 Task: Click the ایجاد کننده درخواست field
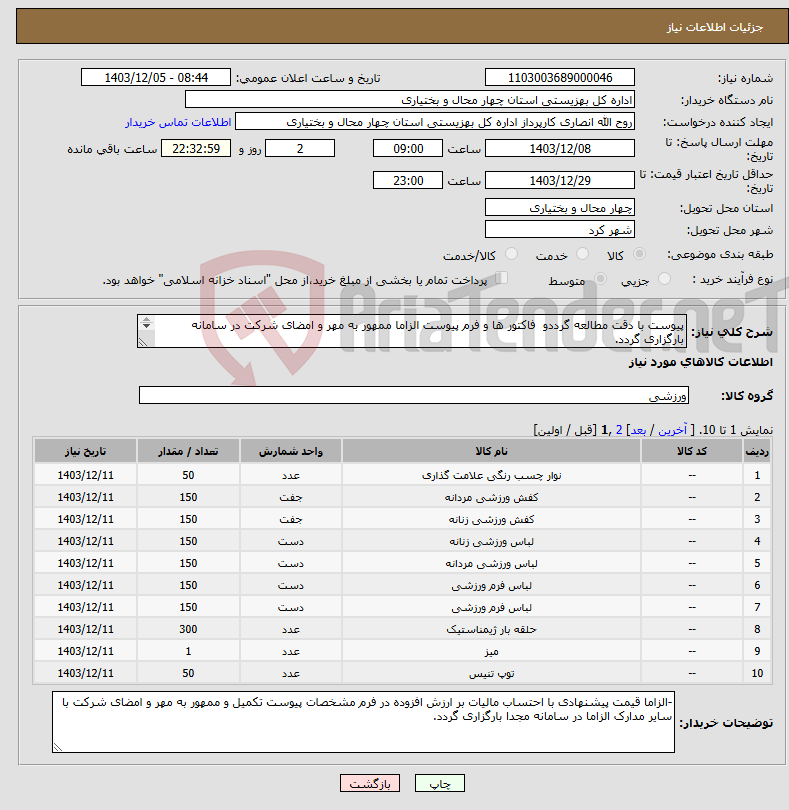click(435, 122)
